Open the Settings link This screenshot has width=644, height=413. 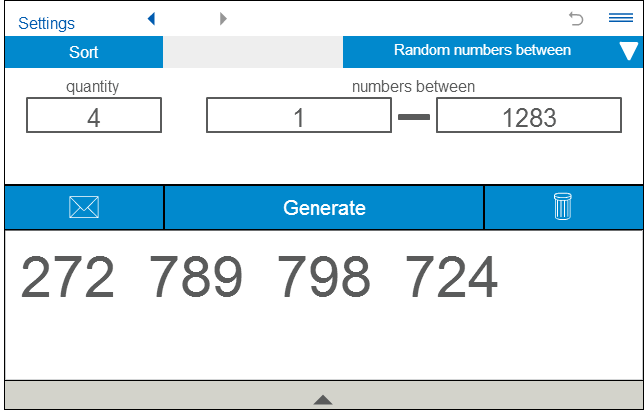point(46,22)
